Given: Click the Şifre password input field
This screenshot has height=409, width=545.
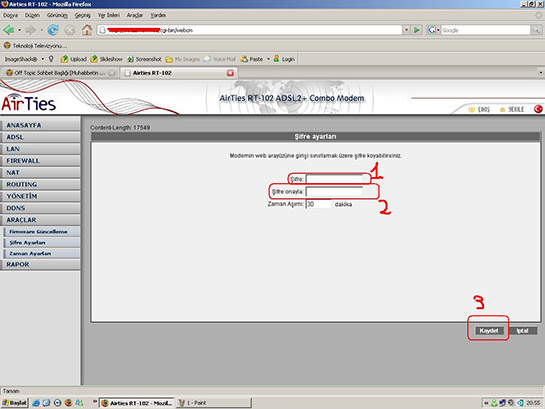Looking at the screenshot, I should pos(334,179).
